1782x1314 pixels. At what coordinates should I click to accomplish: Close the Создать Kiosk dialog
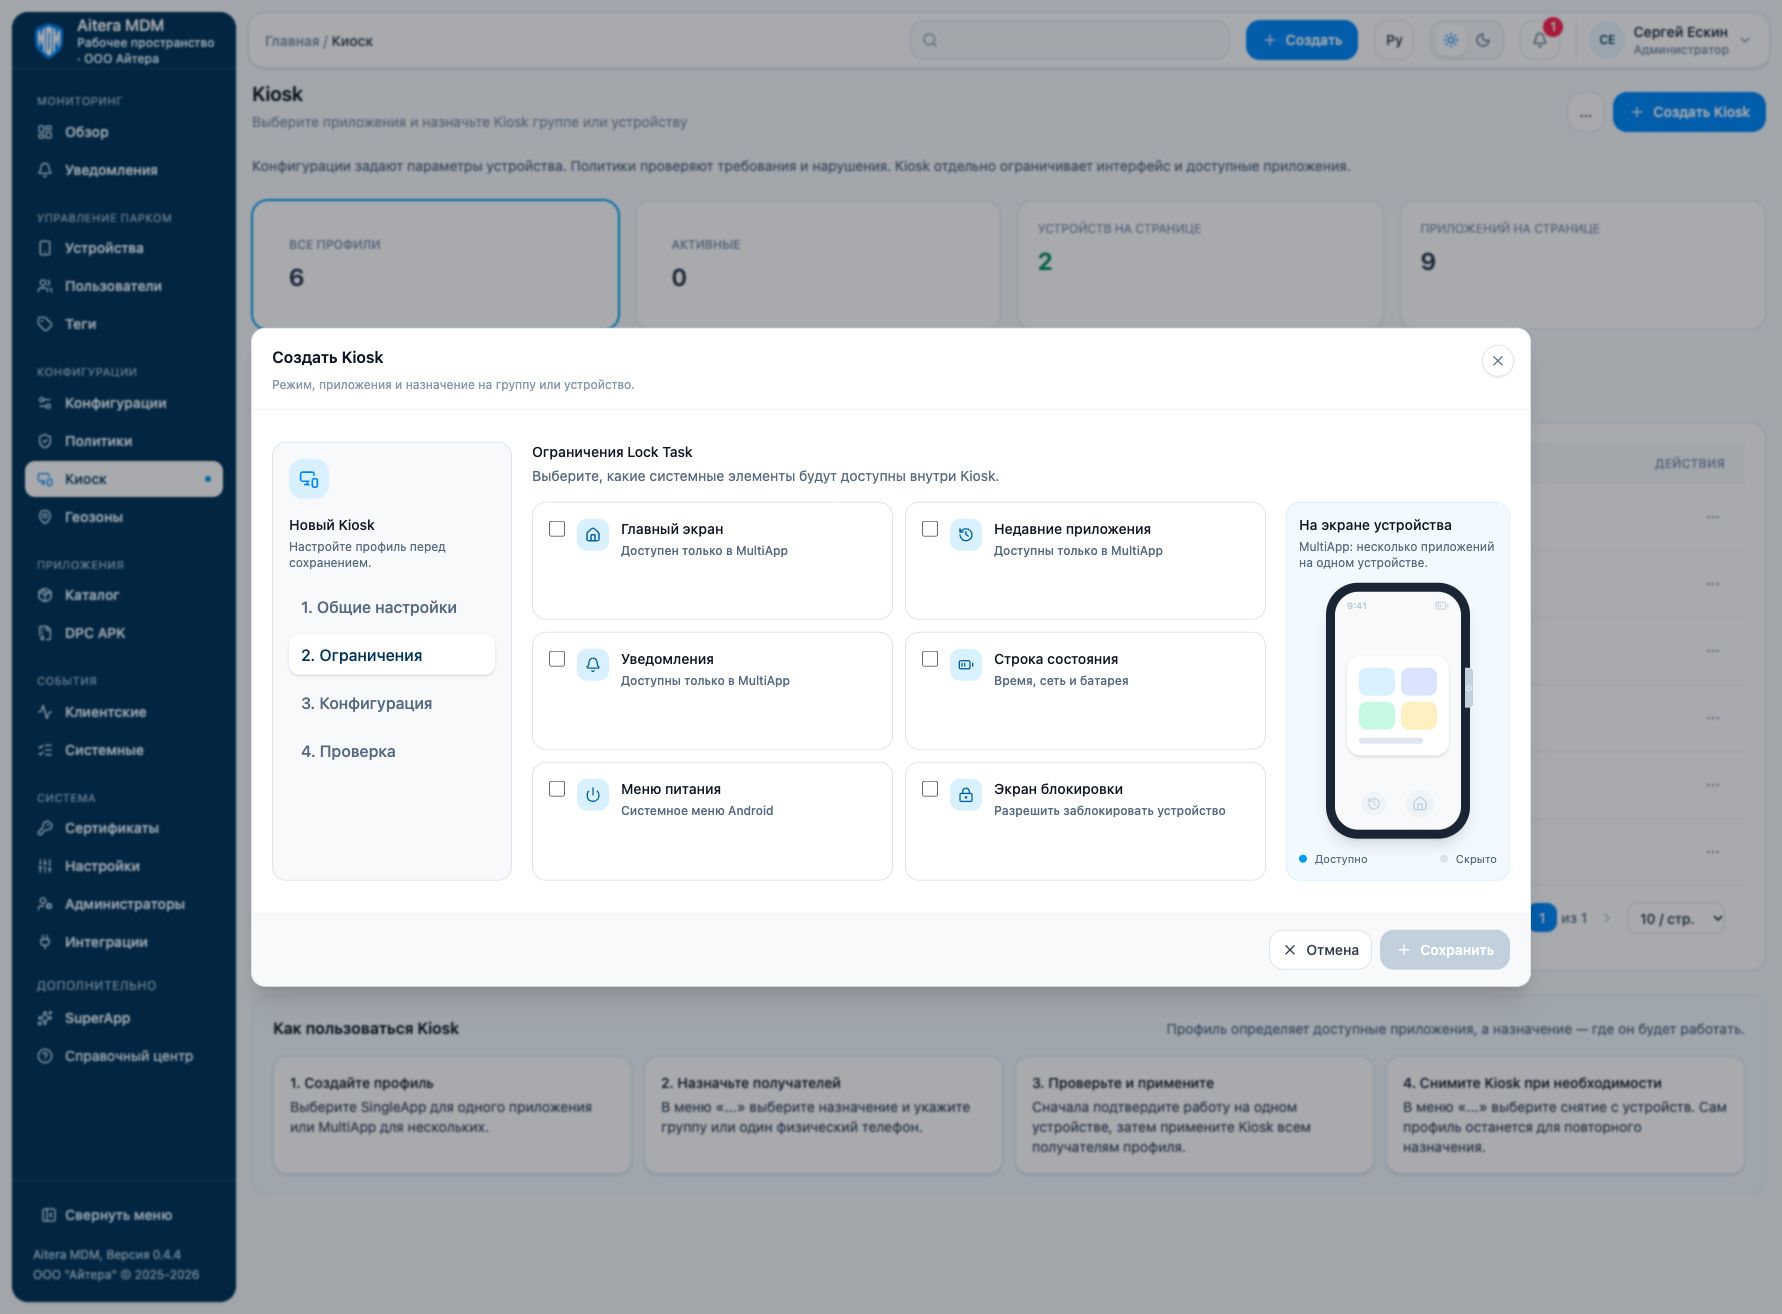[x=1497, y=361]
